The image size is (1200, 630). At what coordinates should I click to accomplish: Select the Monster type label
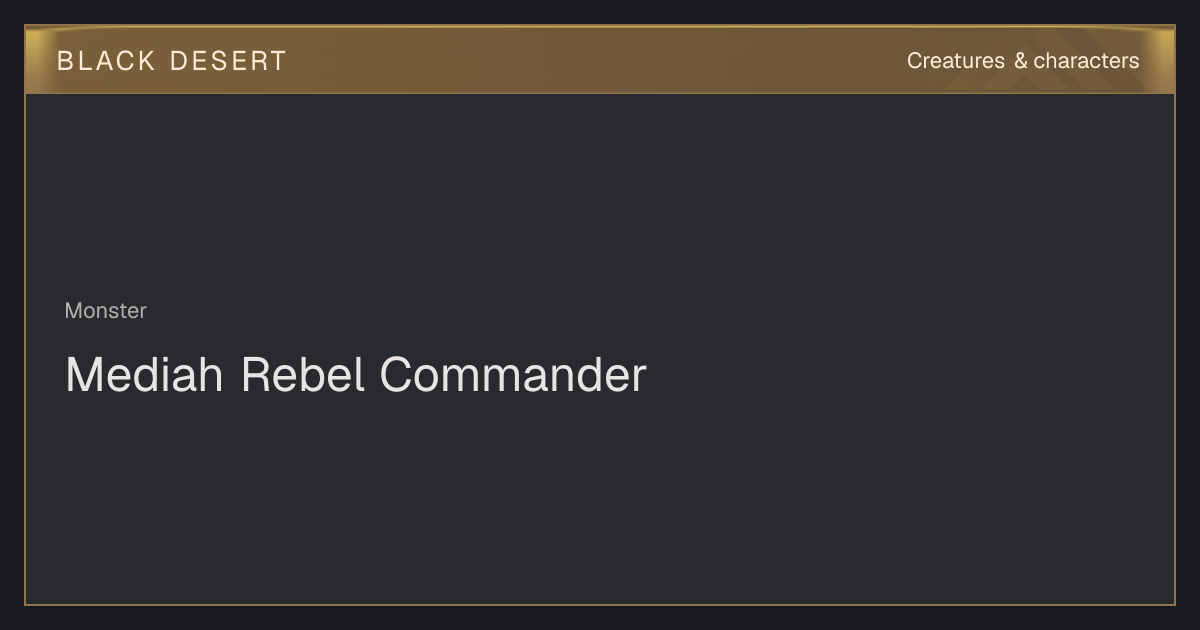pos(105,311)
